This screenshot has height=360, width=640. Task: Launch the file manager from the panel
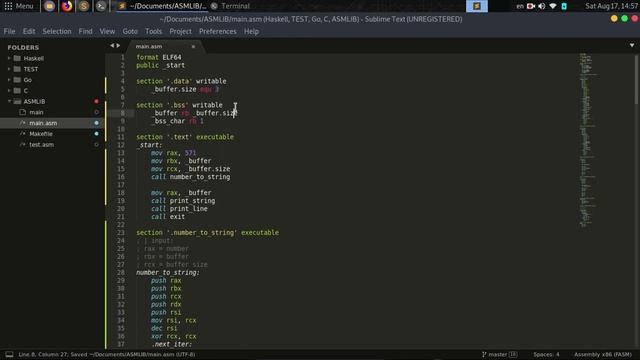pos(49,6)
